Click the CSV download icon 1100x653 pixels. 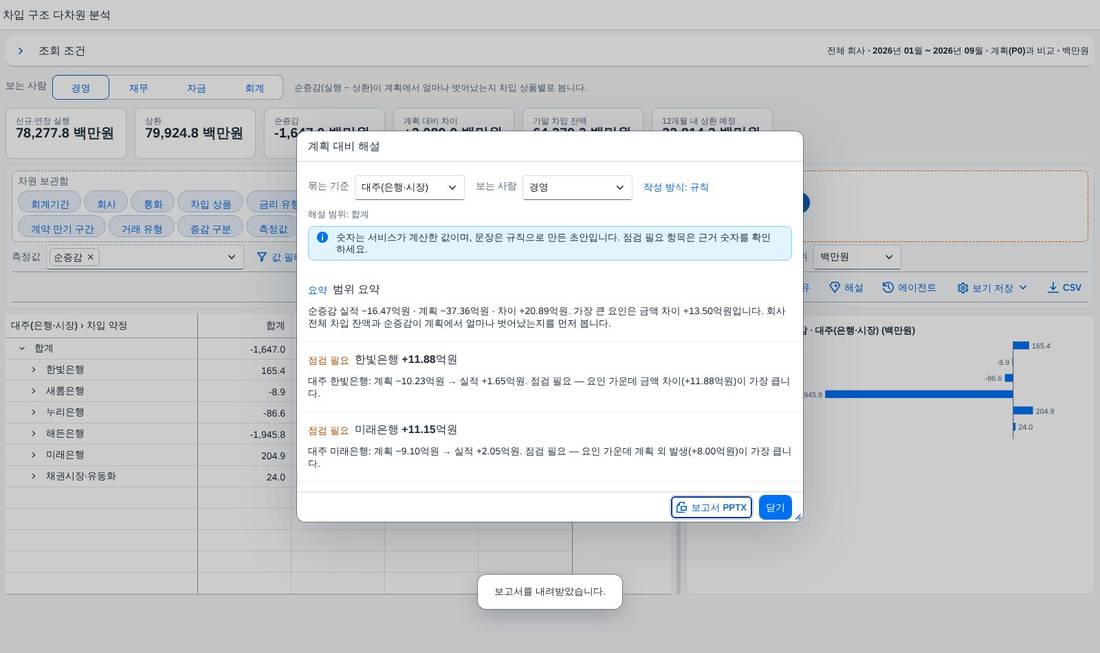[1053, 288]
